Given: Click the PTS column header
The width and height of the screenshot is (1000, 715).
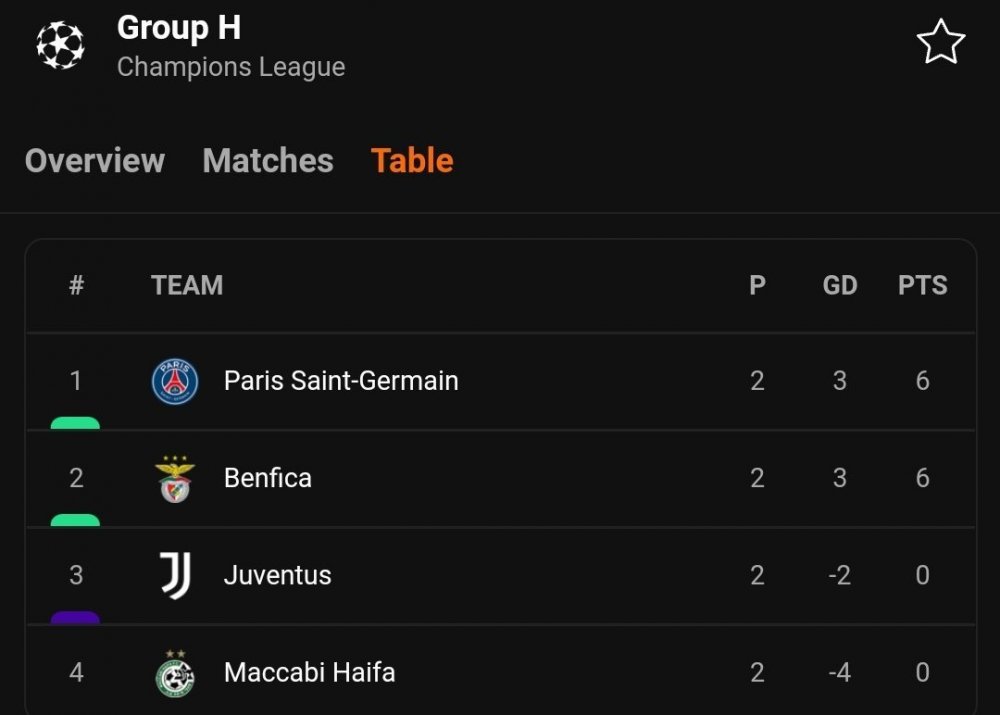Looking at the screenshot, I should pos(922,285).
